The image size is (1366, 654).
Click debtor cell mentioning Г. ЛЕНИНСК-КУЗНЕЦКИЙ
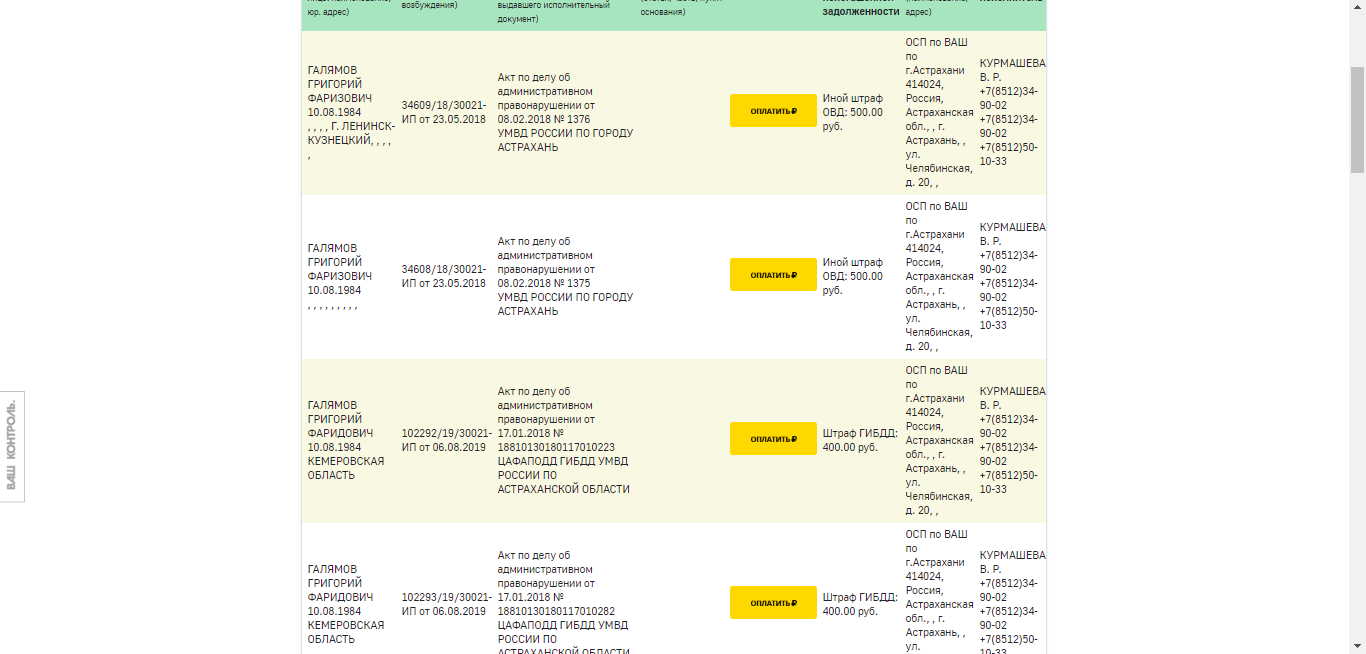point(351,112)
